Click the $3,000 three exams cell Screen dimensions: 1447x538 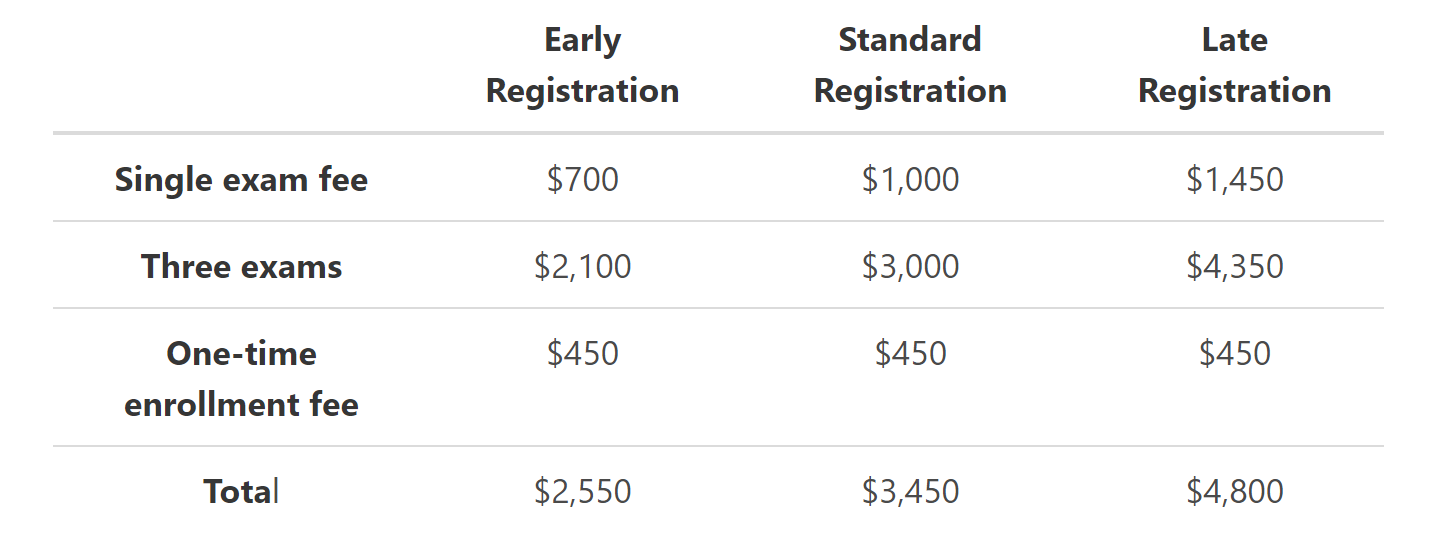(910, 267)
